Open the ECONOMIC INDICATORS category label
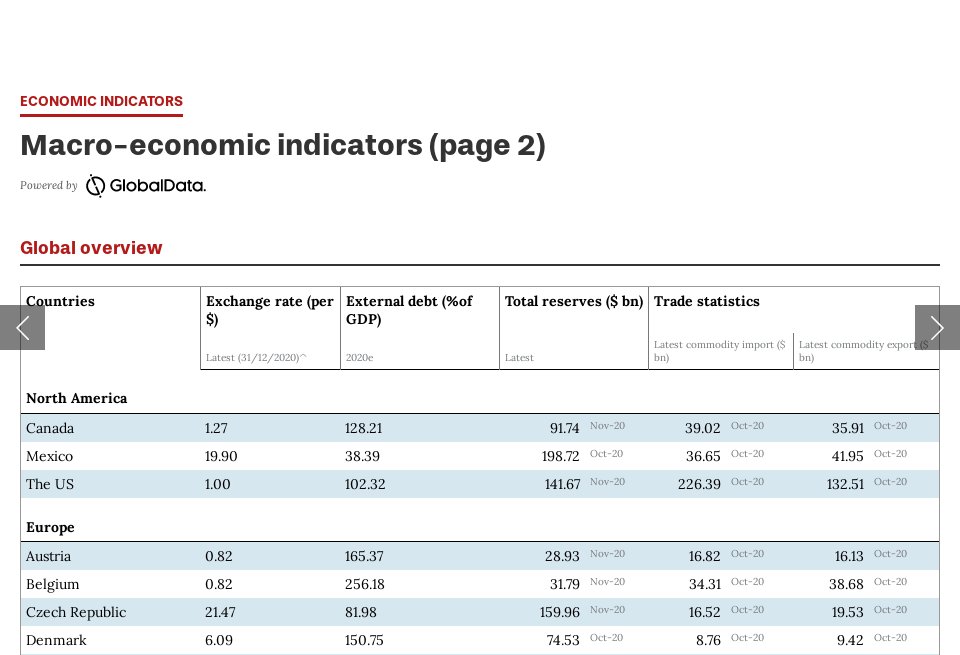 point(101,101)
